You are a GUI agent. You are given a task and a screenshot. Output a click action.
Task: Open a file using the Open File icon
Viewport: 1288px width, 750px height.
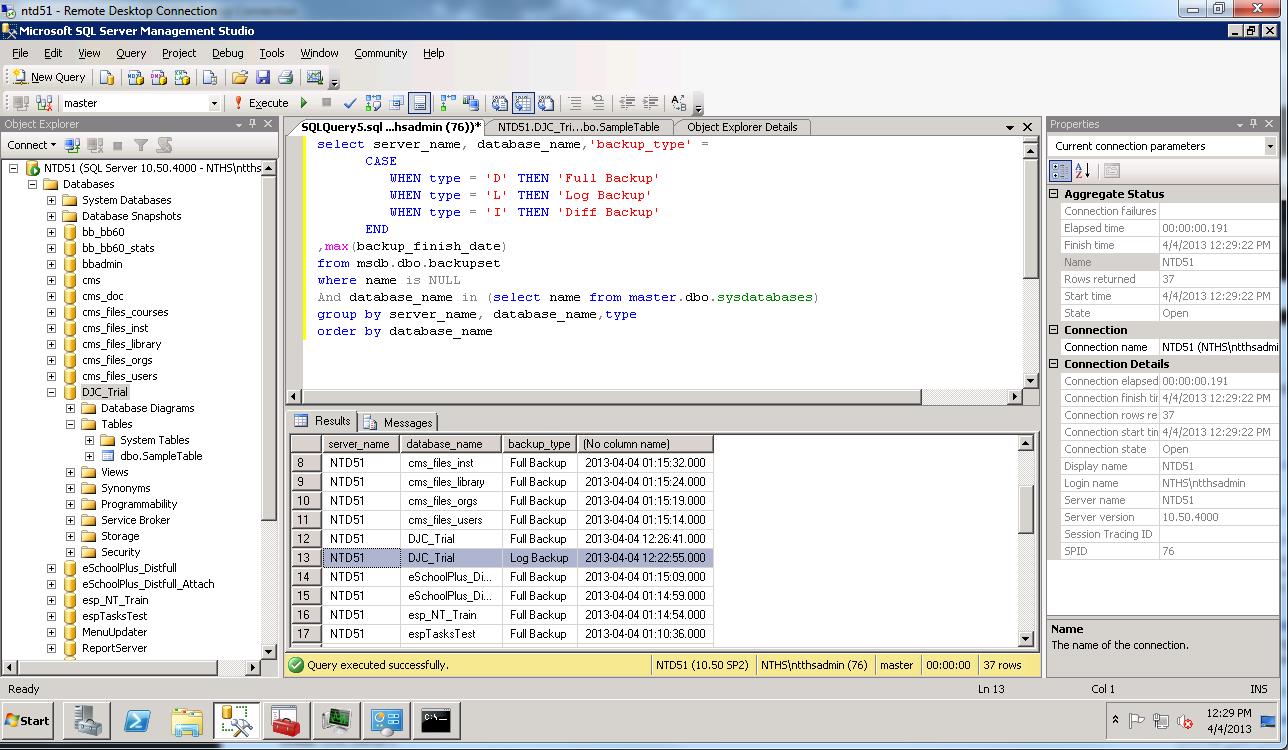(239, 77)
